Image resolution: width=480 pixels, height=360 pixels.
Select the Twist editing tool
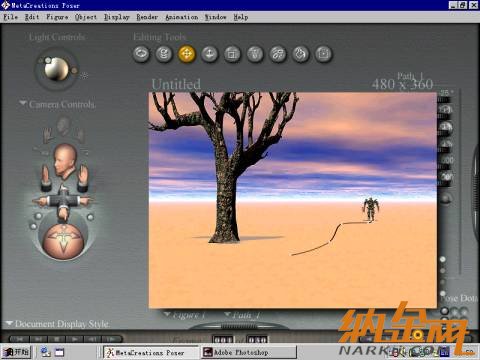(x=164, y=54)
